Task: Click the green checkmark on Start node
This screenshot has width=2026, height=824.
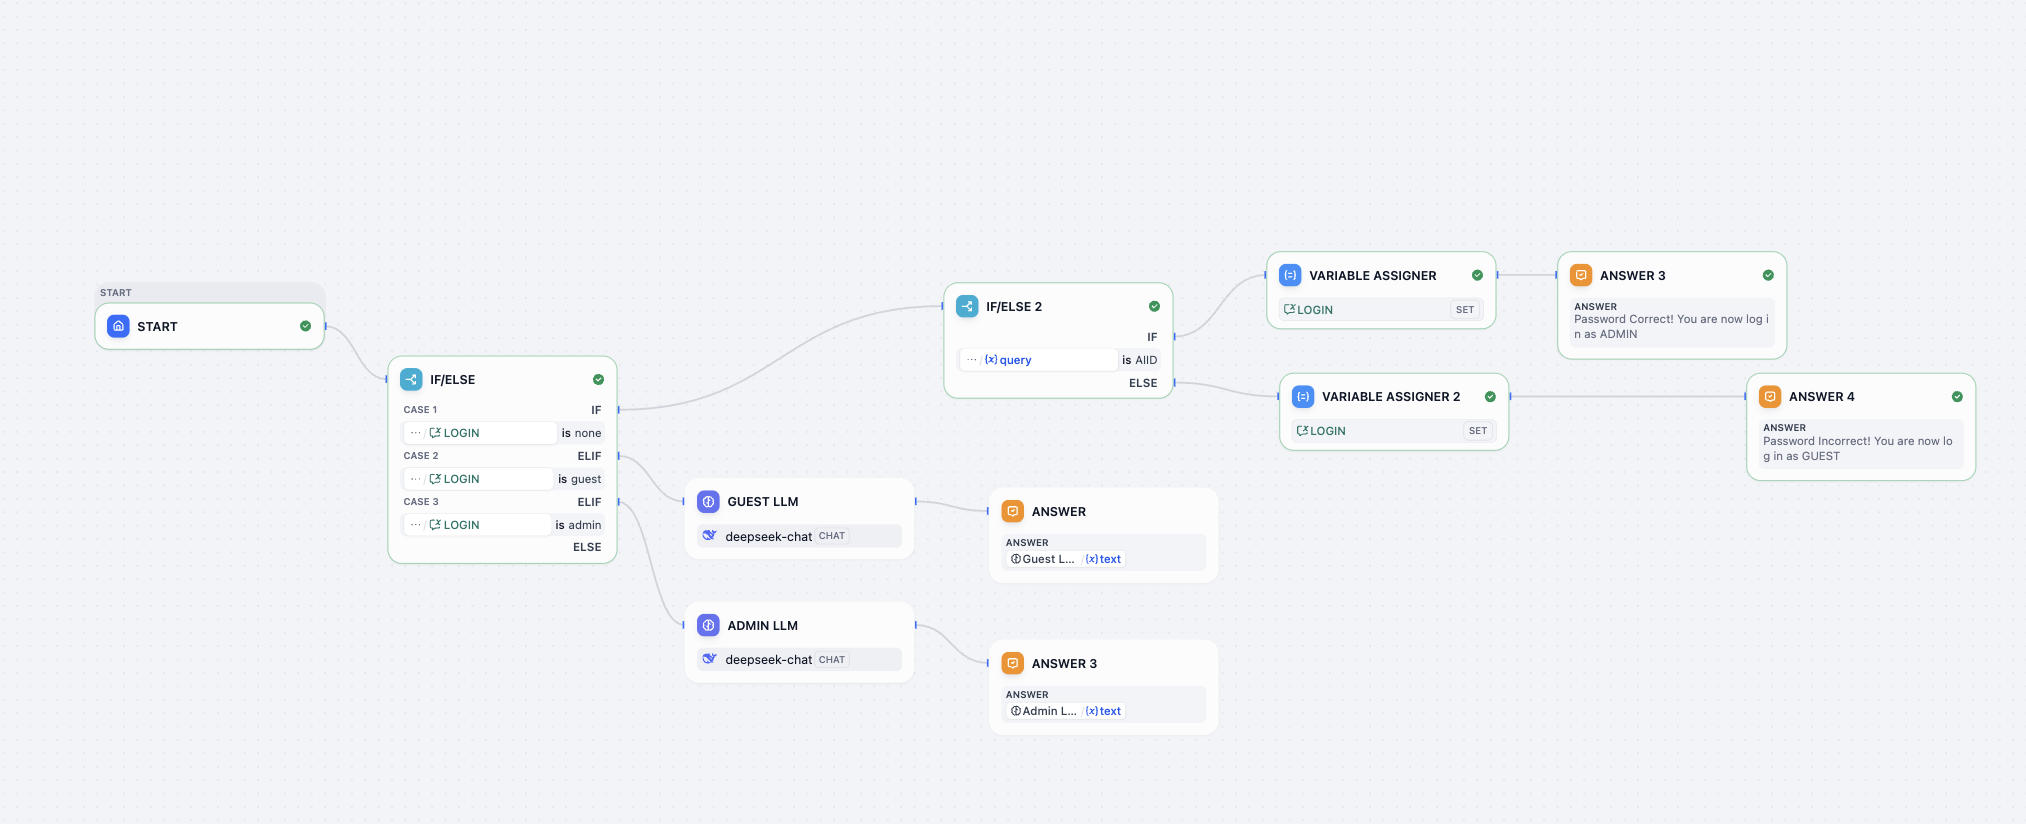Action: (x=305, y=326)
